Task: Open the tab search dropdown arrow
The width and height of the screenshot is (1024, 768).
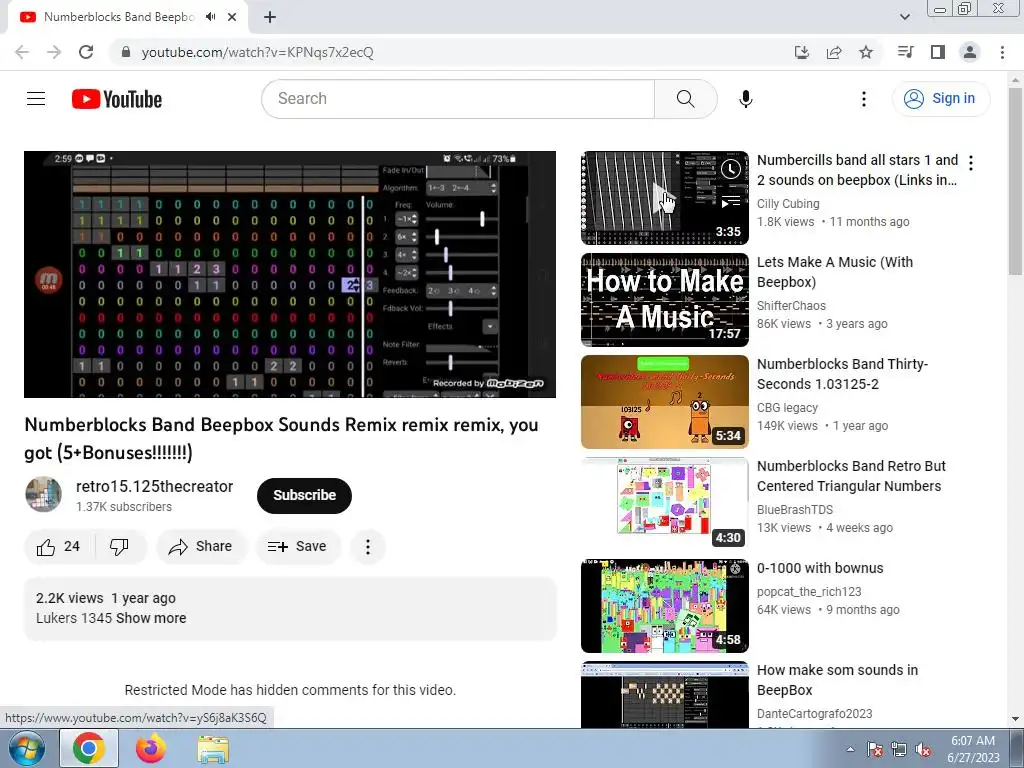Action: (x=905, y=17)
